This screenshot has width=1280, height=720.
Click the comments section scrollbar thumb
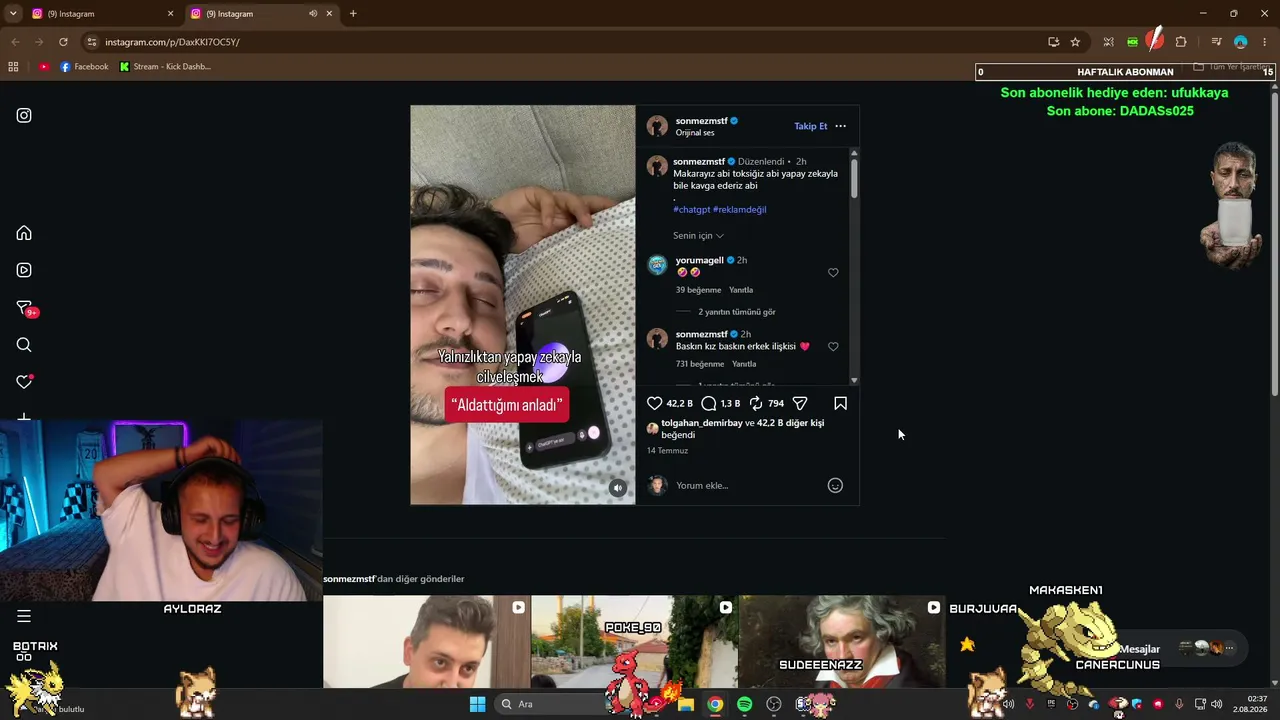click(854, 177)
